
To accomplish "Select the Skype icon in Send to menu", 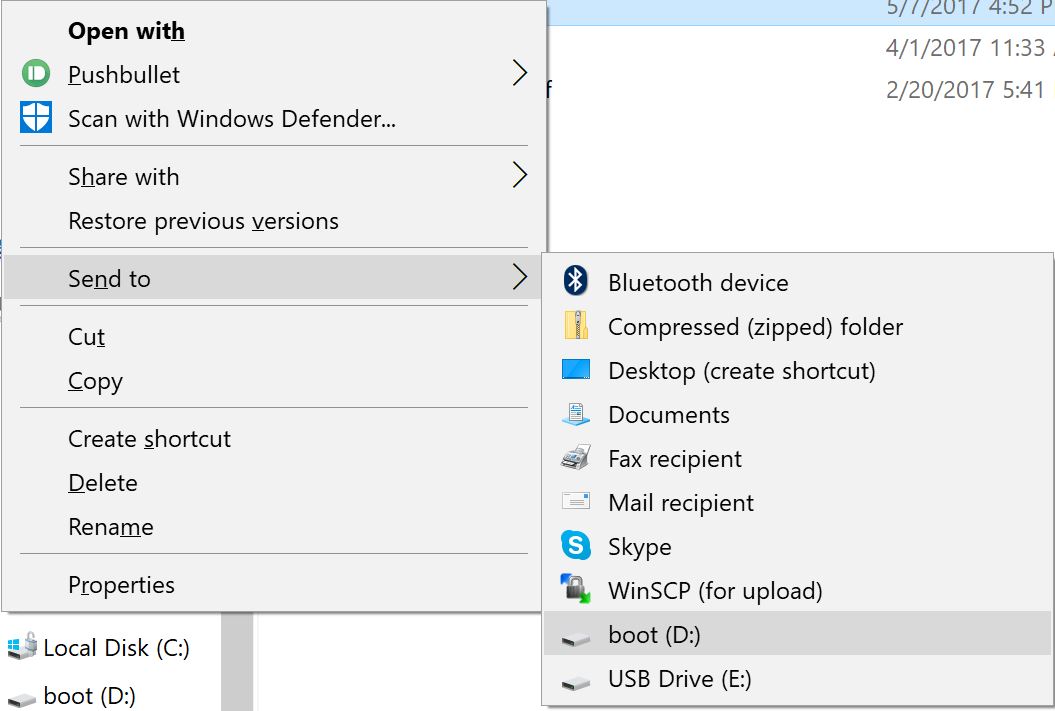I will [575, 547].
